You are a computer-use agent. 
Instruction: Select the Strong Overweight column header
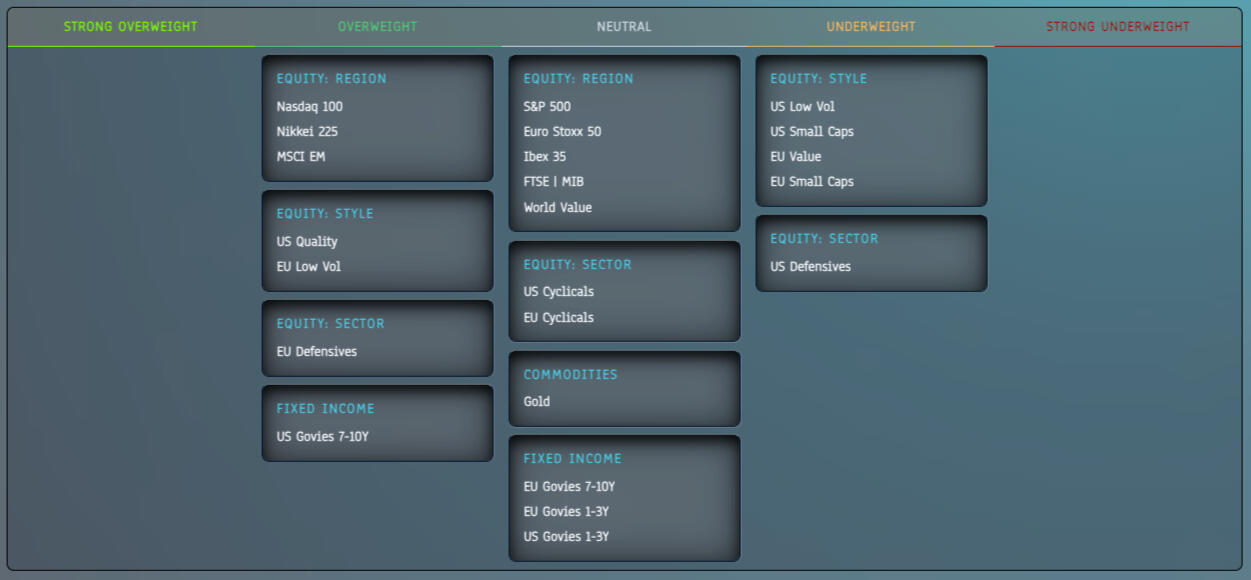(131, 27)
